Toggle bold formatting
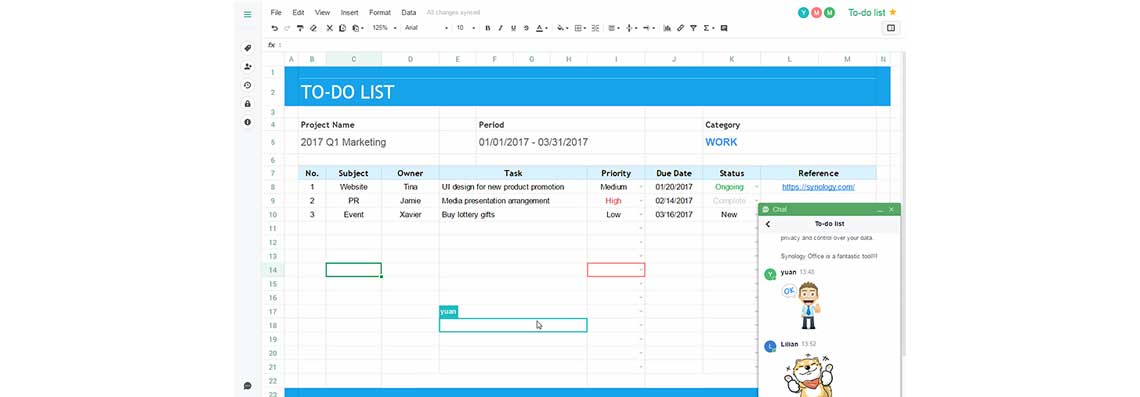Screen dimensions: 1140x397 coord(488,28)
